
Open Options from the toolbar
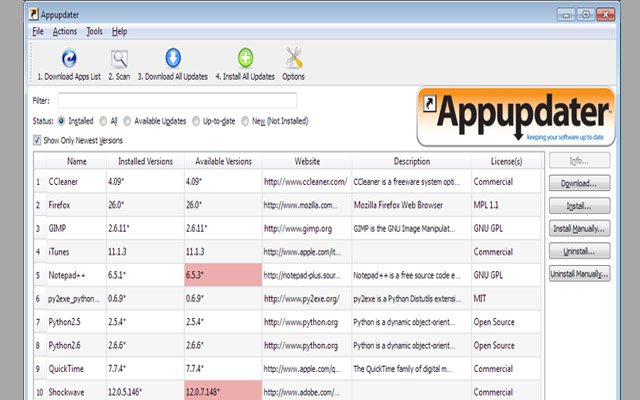coord(294,58)
